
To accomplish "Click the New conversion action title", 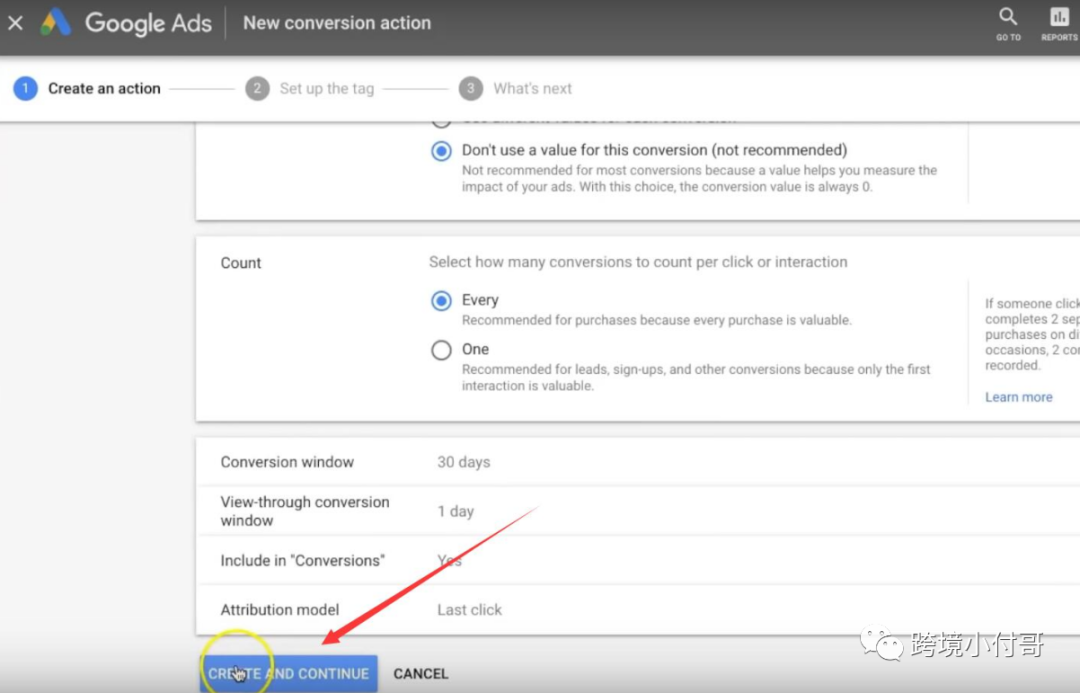I will tap(337, 23).
